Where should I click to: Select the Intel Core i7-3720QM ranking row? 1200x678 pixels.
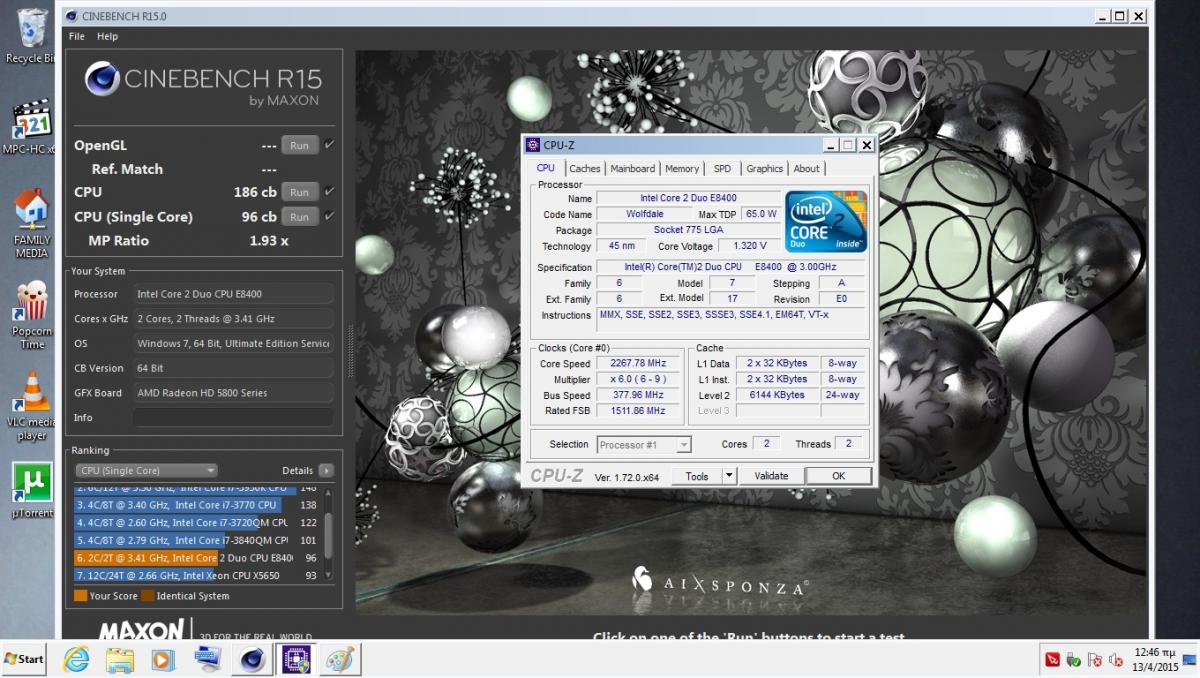click(x=197, y=523)
